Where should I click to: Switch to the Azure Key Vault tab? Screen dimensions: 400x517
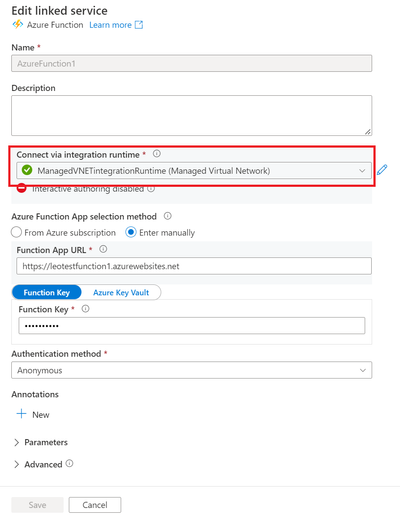coord(121,292)
